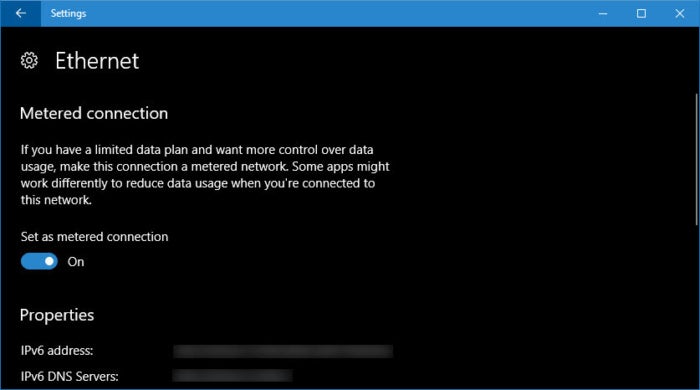The height and width of the screenshot is (390, 700).
Task: Click the Properties section heading
Action: click(x=57, y=315)
